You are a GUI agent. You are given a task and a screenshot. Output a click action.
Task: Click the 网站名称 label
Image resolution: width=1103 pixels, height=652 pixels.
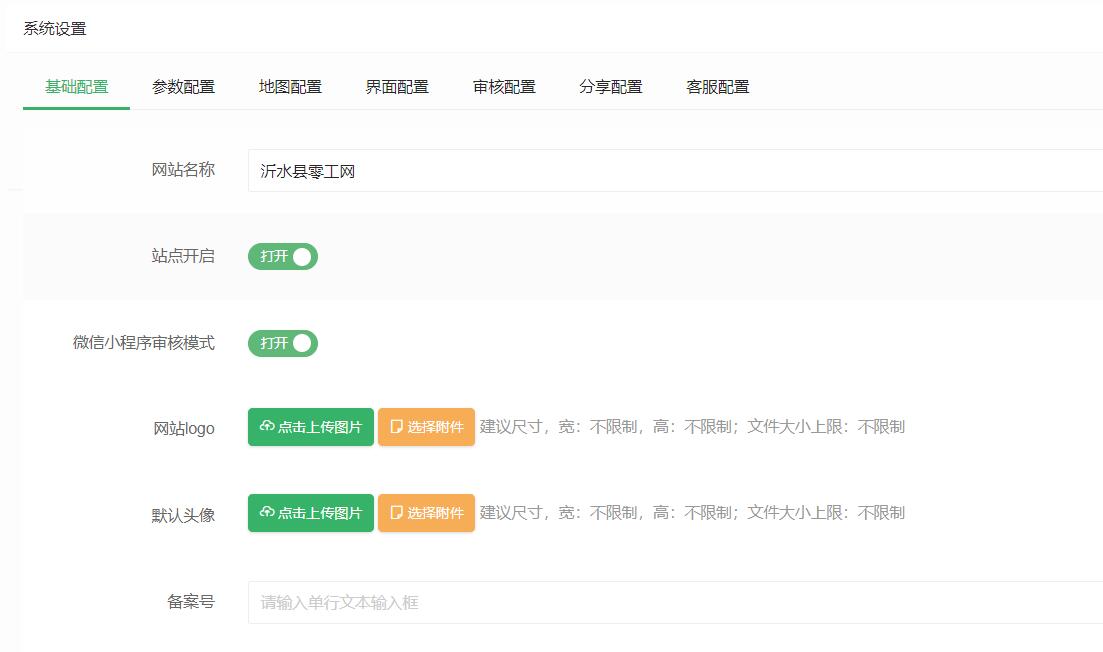(184, 170)
